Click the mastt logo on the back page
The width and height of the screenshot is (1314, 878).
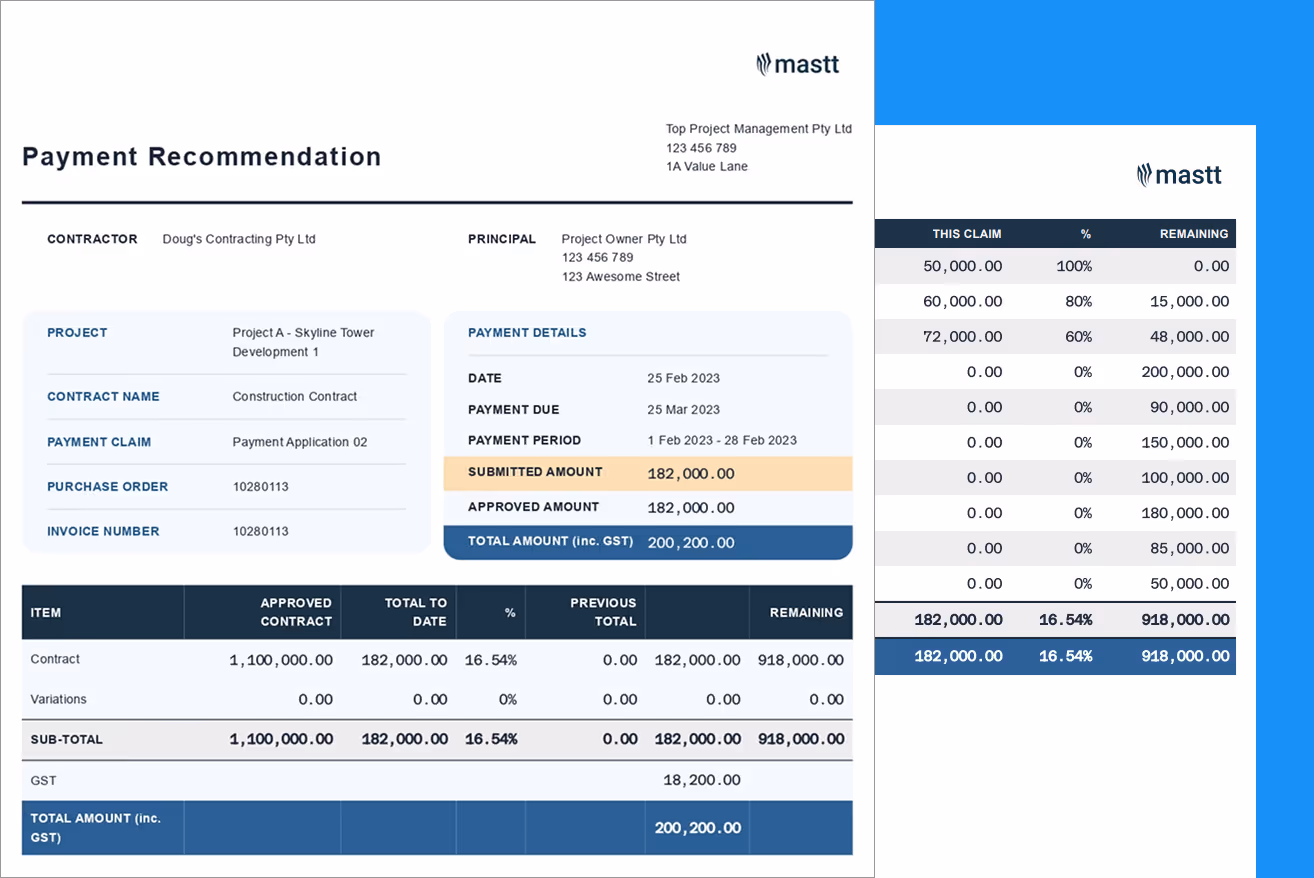tap(1179, 175)
